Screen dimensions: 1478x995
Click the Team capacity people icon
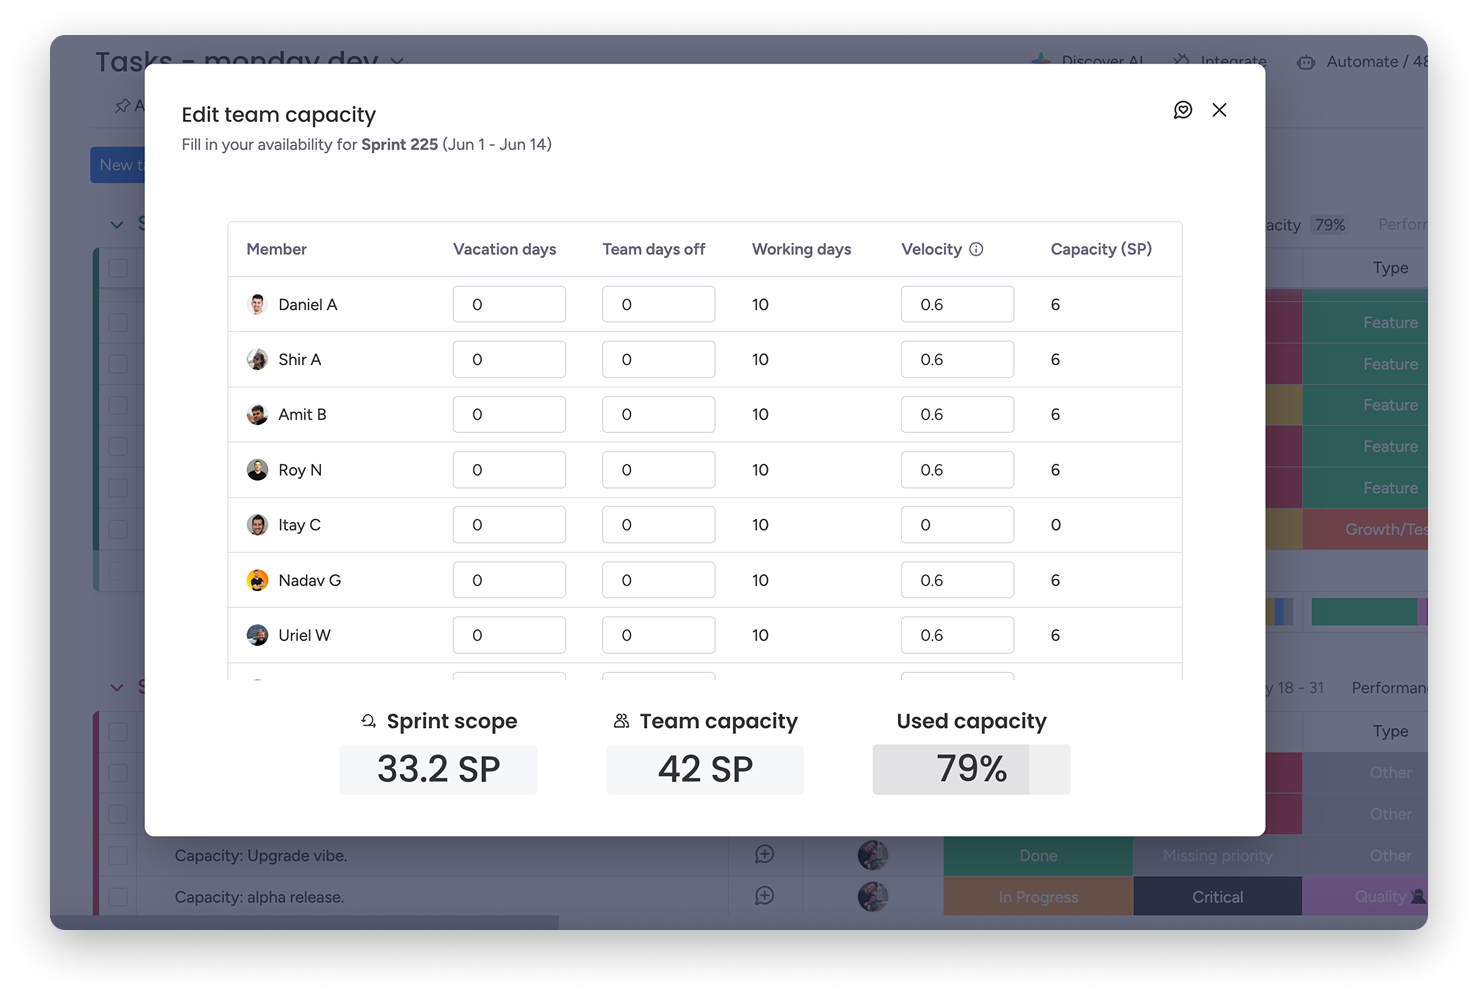click(x=621, y=721)
